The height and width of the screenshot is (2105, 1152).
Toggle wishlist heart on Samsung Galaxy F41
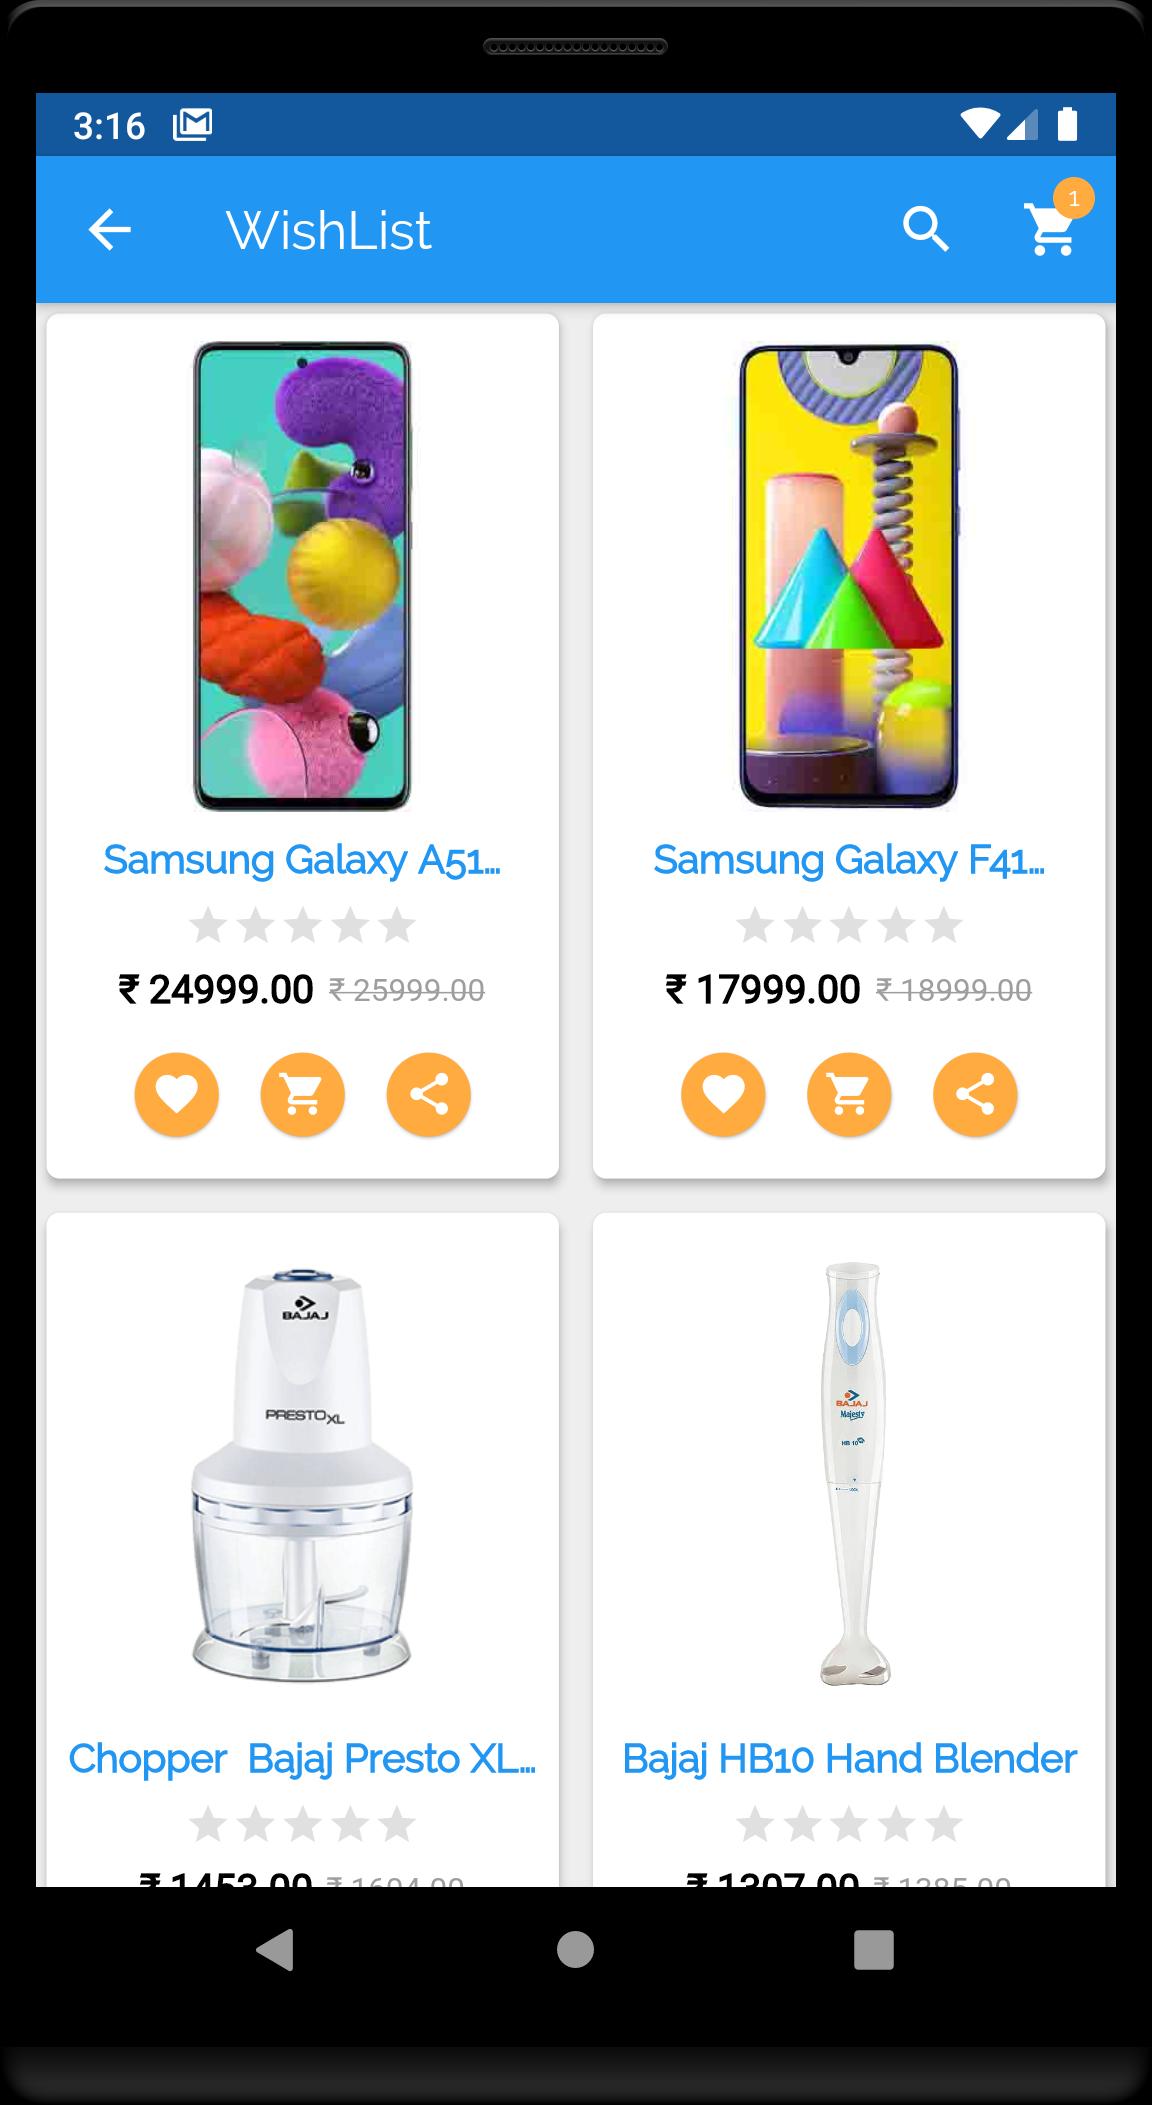[x=723, y=1094]
